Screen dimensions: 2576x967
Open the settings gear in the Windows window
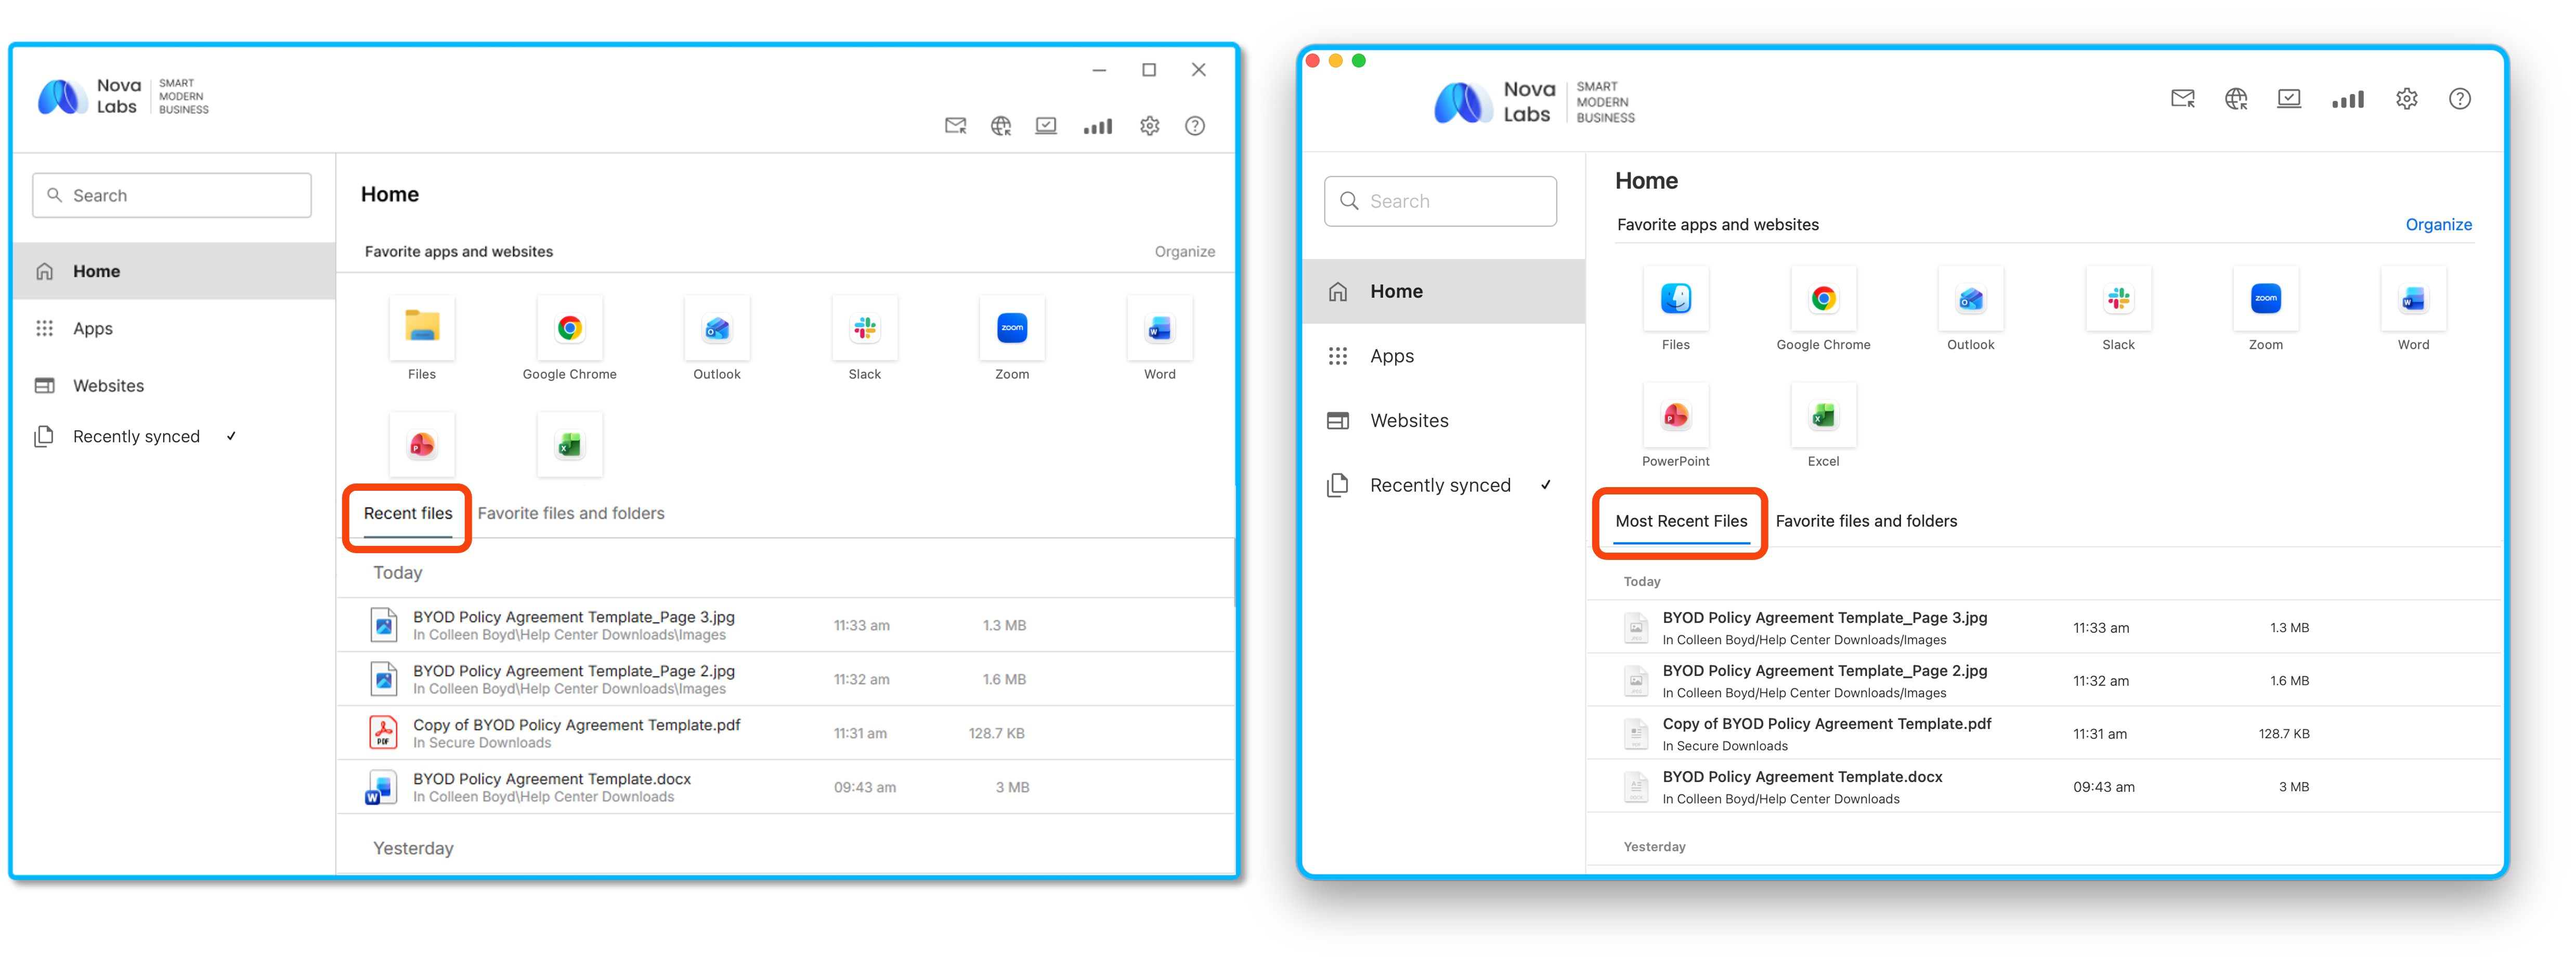click(x=1150, y=126)
